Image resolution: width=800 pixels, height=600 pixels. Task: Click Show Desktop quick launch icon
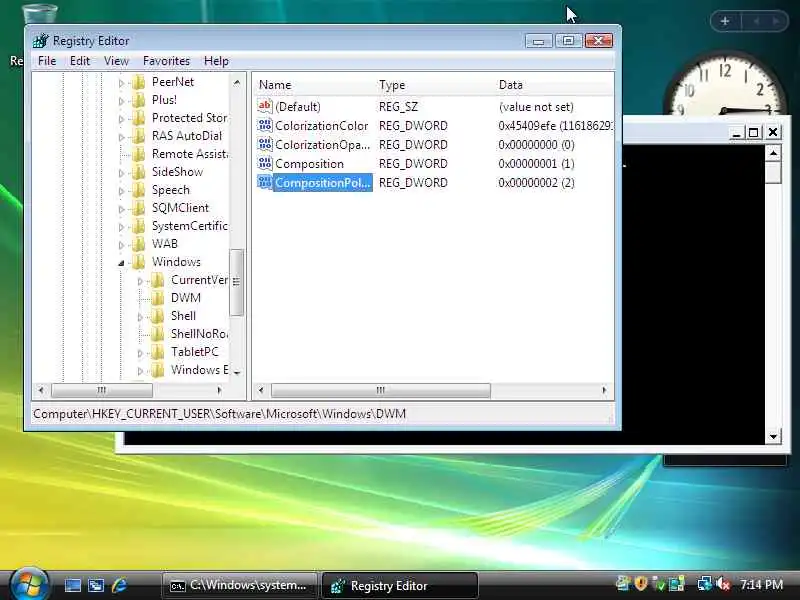pyautogui.click(x=72, y=585)
